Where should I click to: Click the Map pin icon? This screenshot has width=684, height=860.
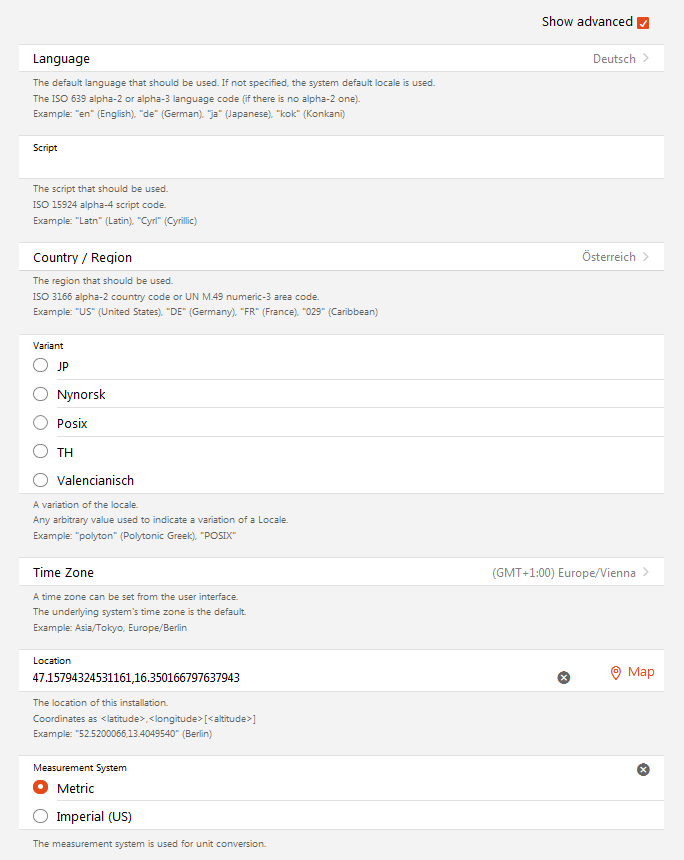[x=616, y=673]
